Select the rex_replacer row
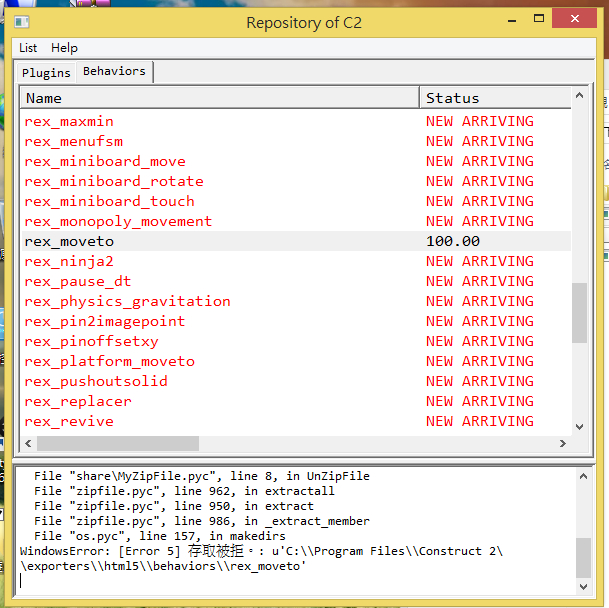The height and width of the screenshot is (608, 609). 296,402
